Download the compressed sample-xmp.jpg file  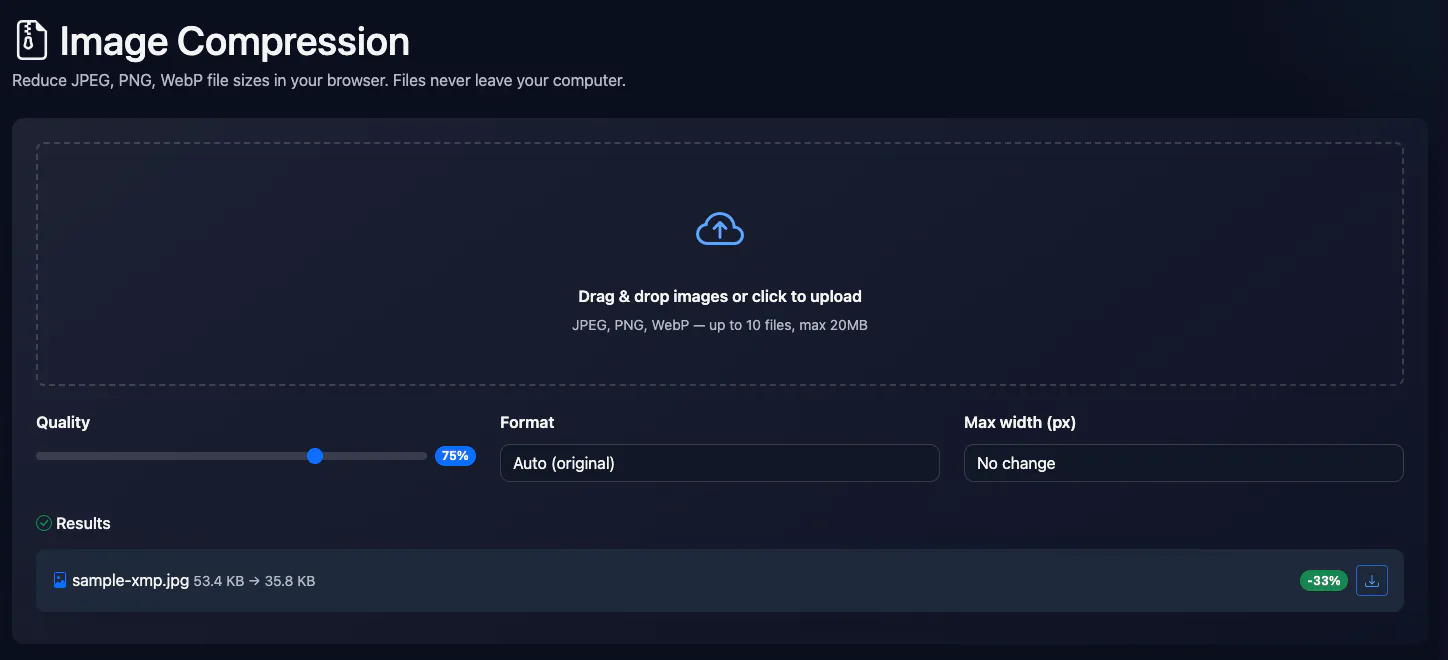[x=1372, y=580]
